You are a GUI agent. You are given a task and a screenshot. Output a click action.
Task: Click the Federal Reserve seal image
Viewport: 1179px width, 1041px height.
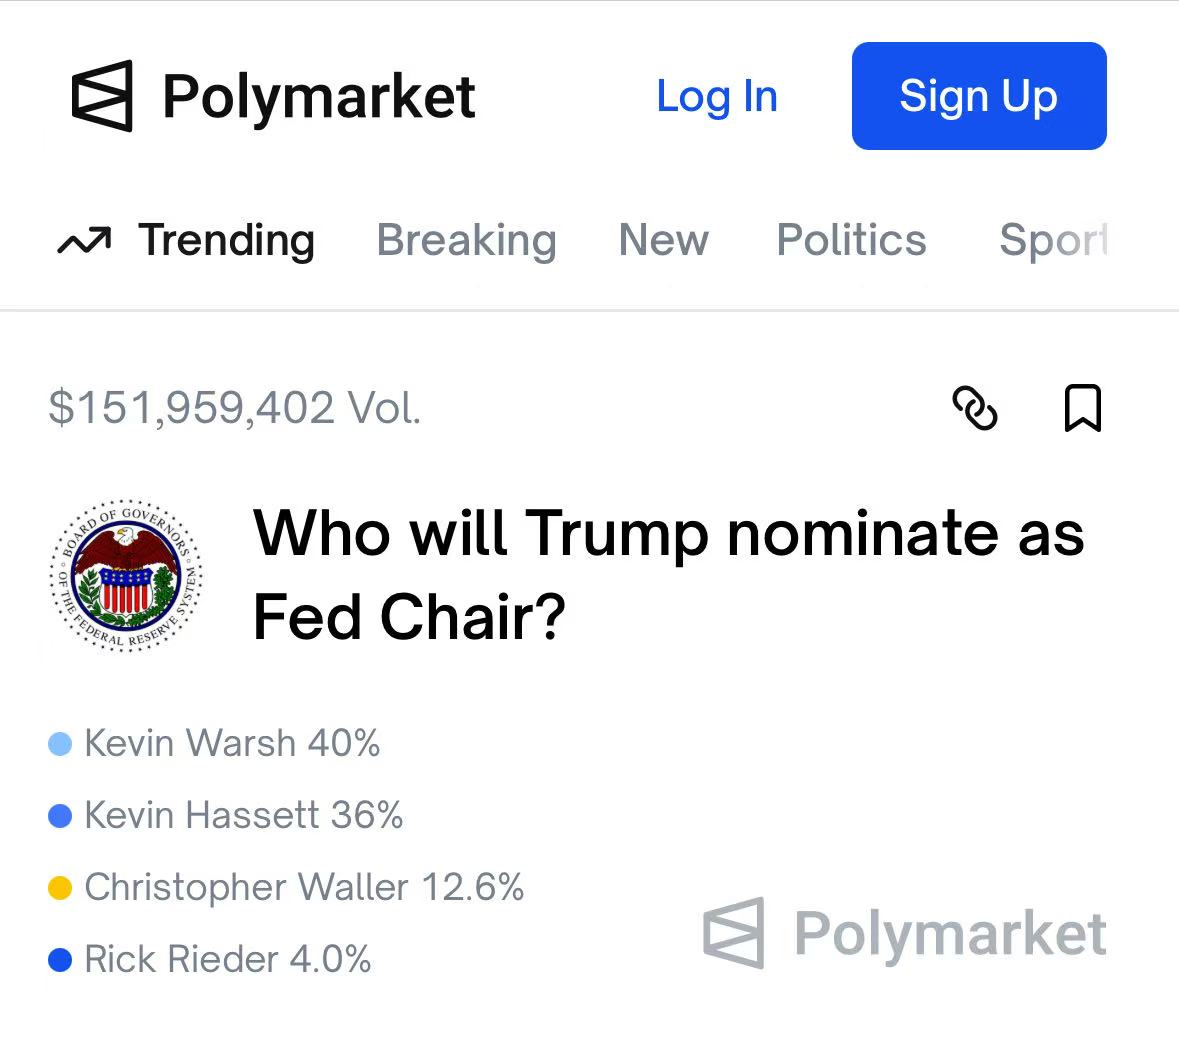click(127, 575)
